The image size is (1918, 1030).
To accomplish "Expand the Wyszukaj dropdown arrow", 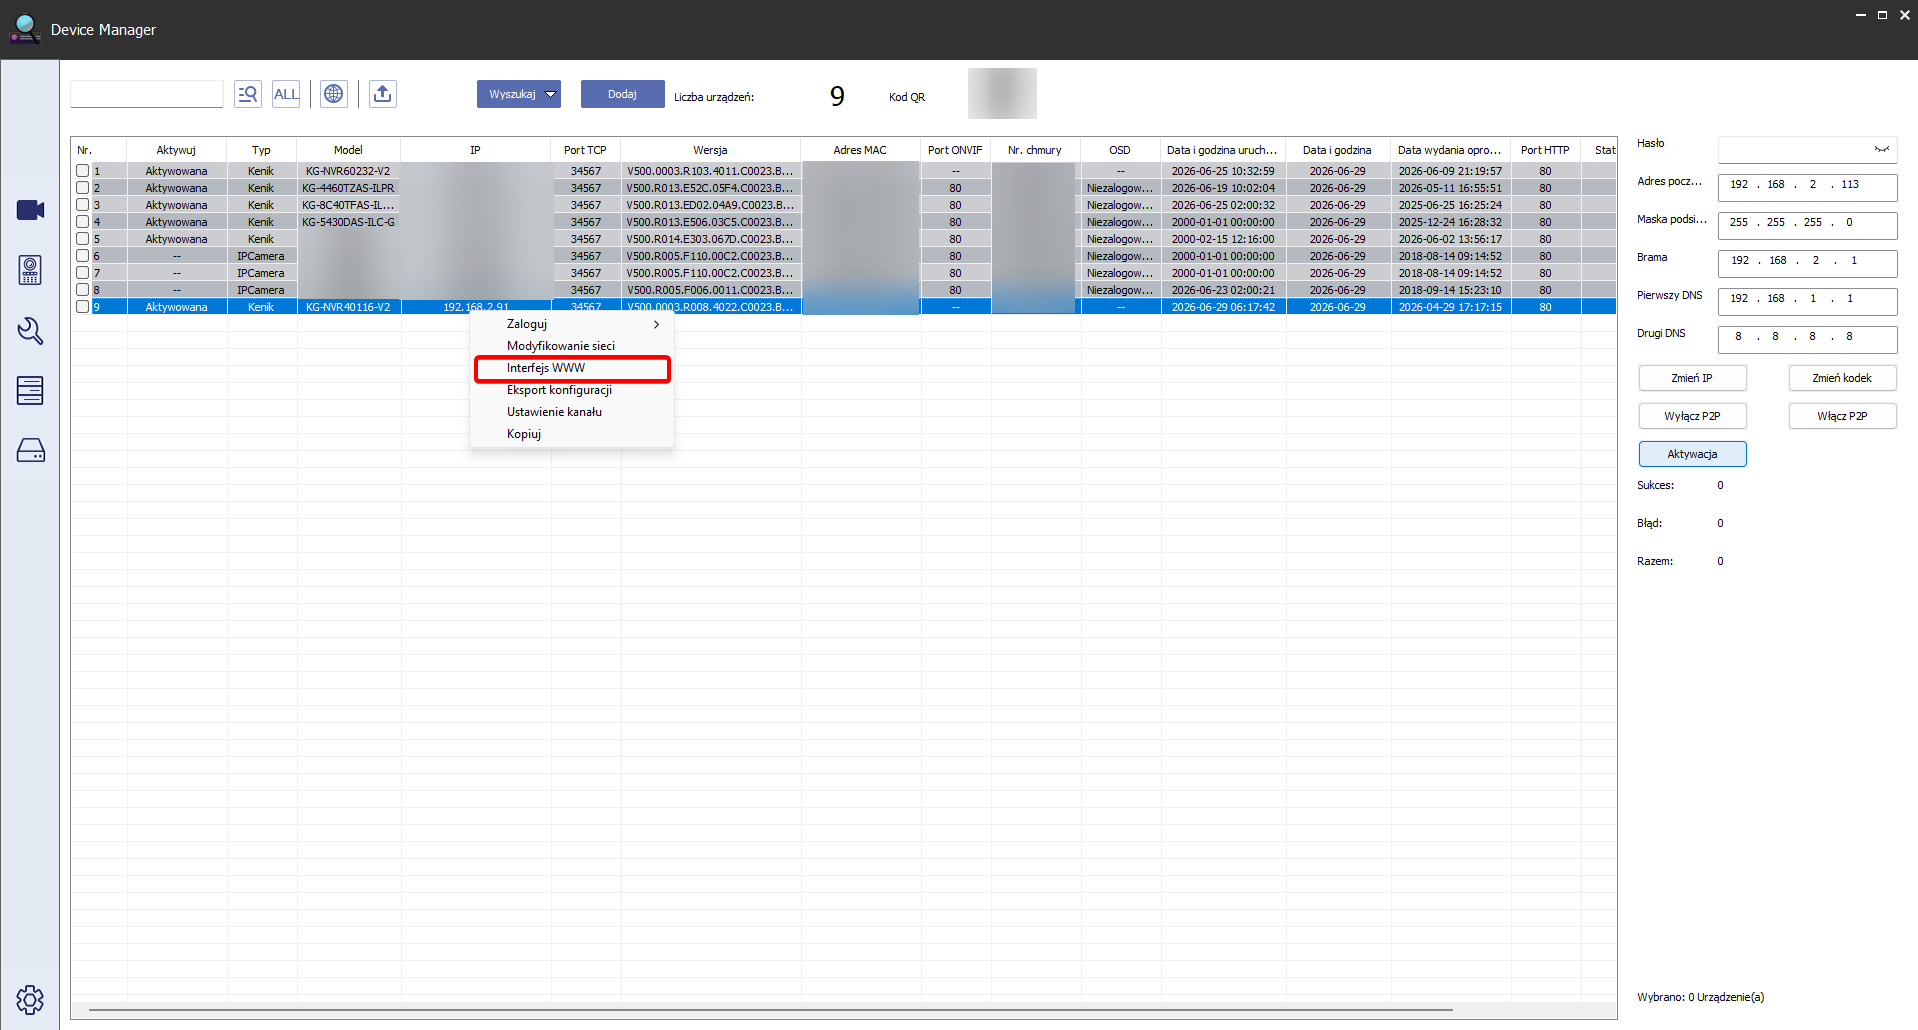I will 550,94.
